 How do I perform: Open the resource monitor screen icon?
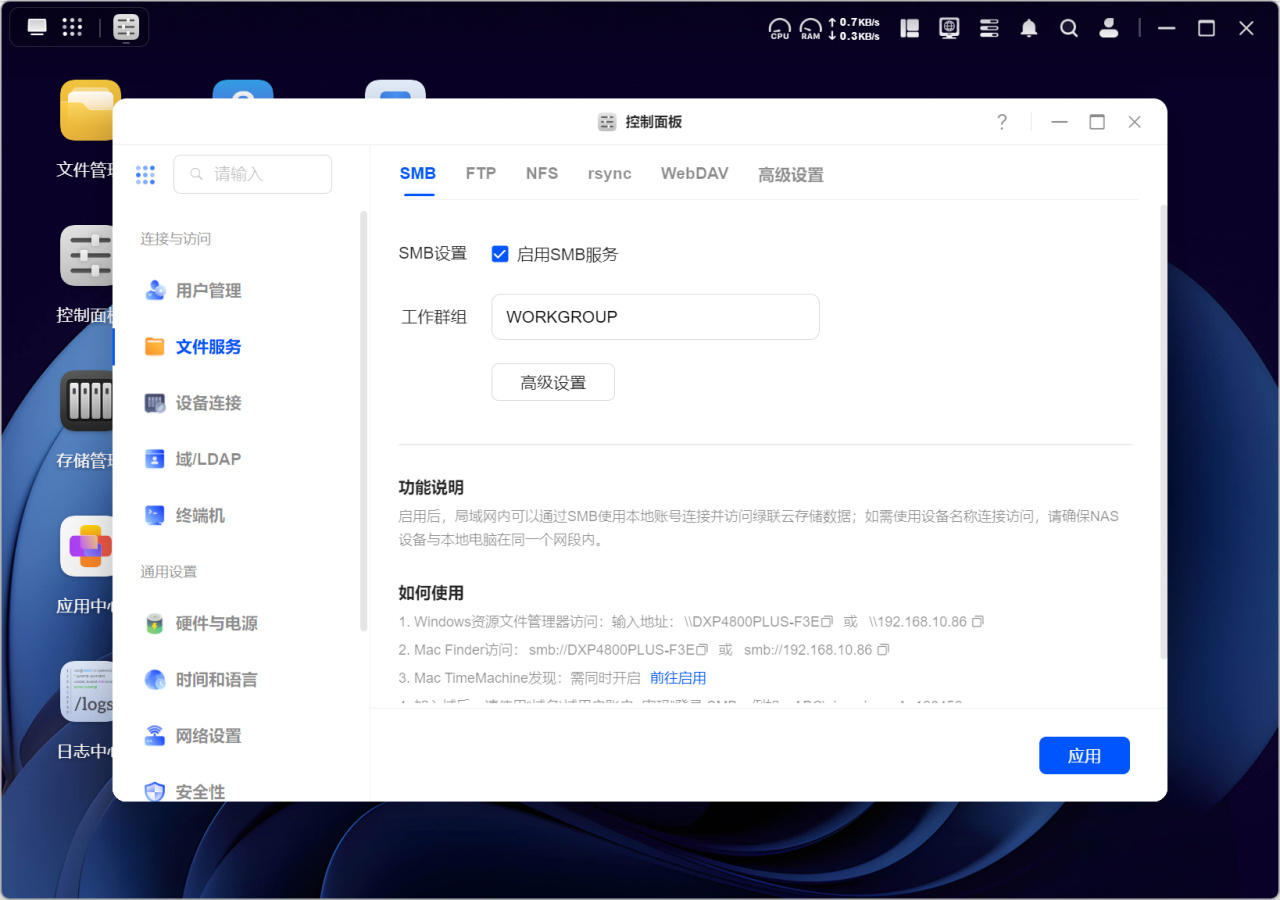click(x=949, y=28)
